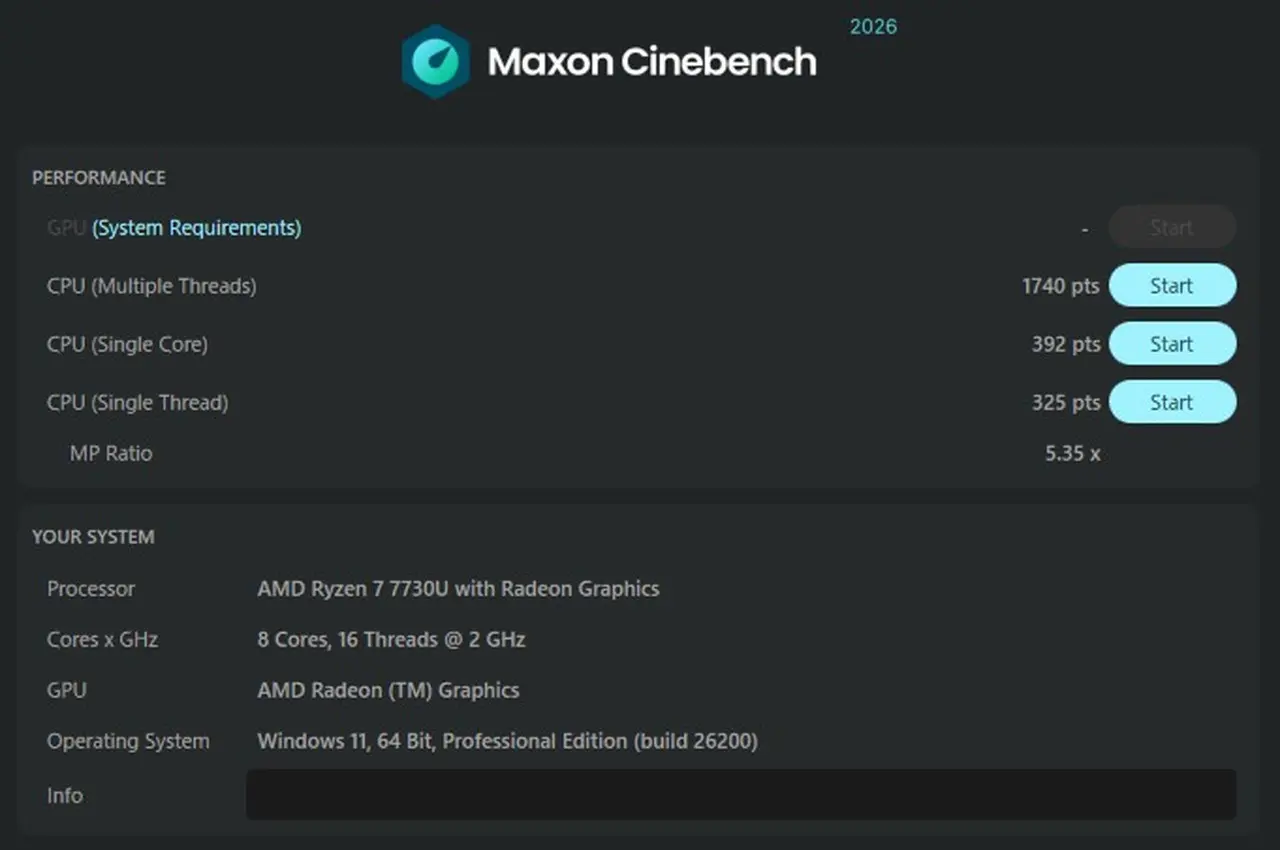This screenshot has height=850, width=1280.
Task: Click the greyed-out GPU Start button
Action: click(1172, 228)
